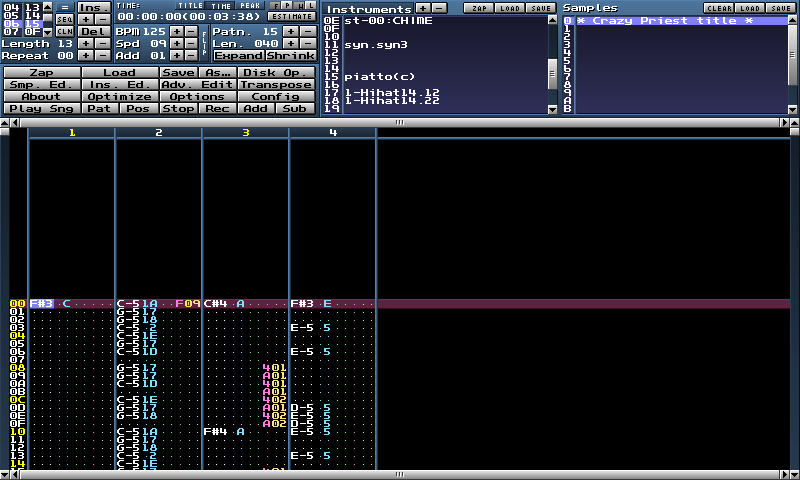Screen dimensions: 800x480
Task: Click the SEQ order button
Action: [x=64, y=19]
